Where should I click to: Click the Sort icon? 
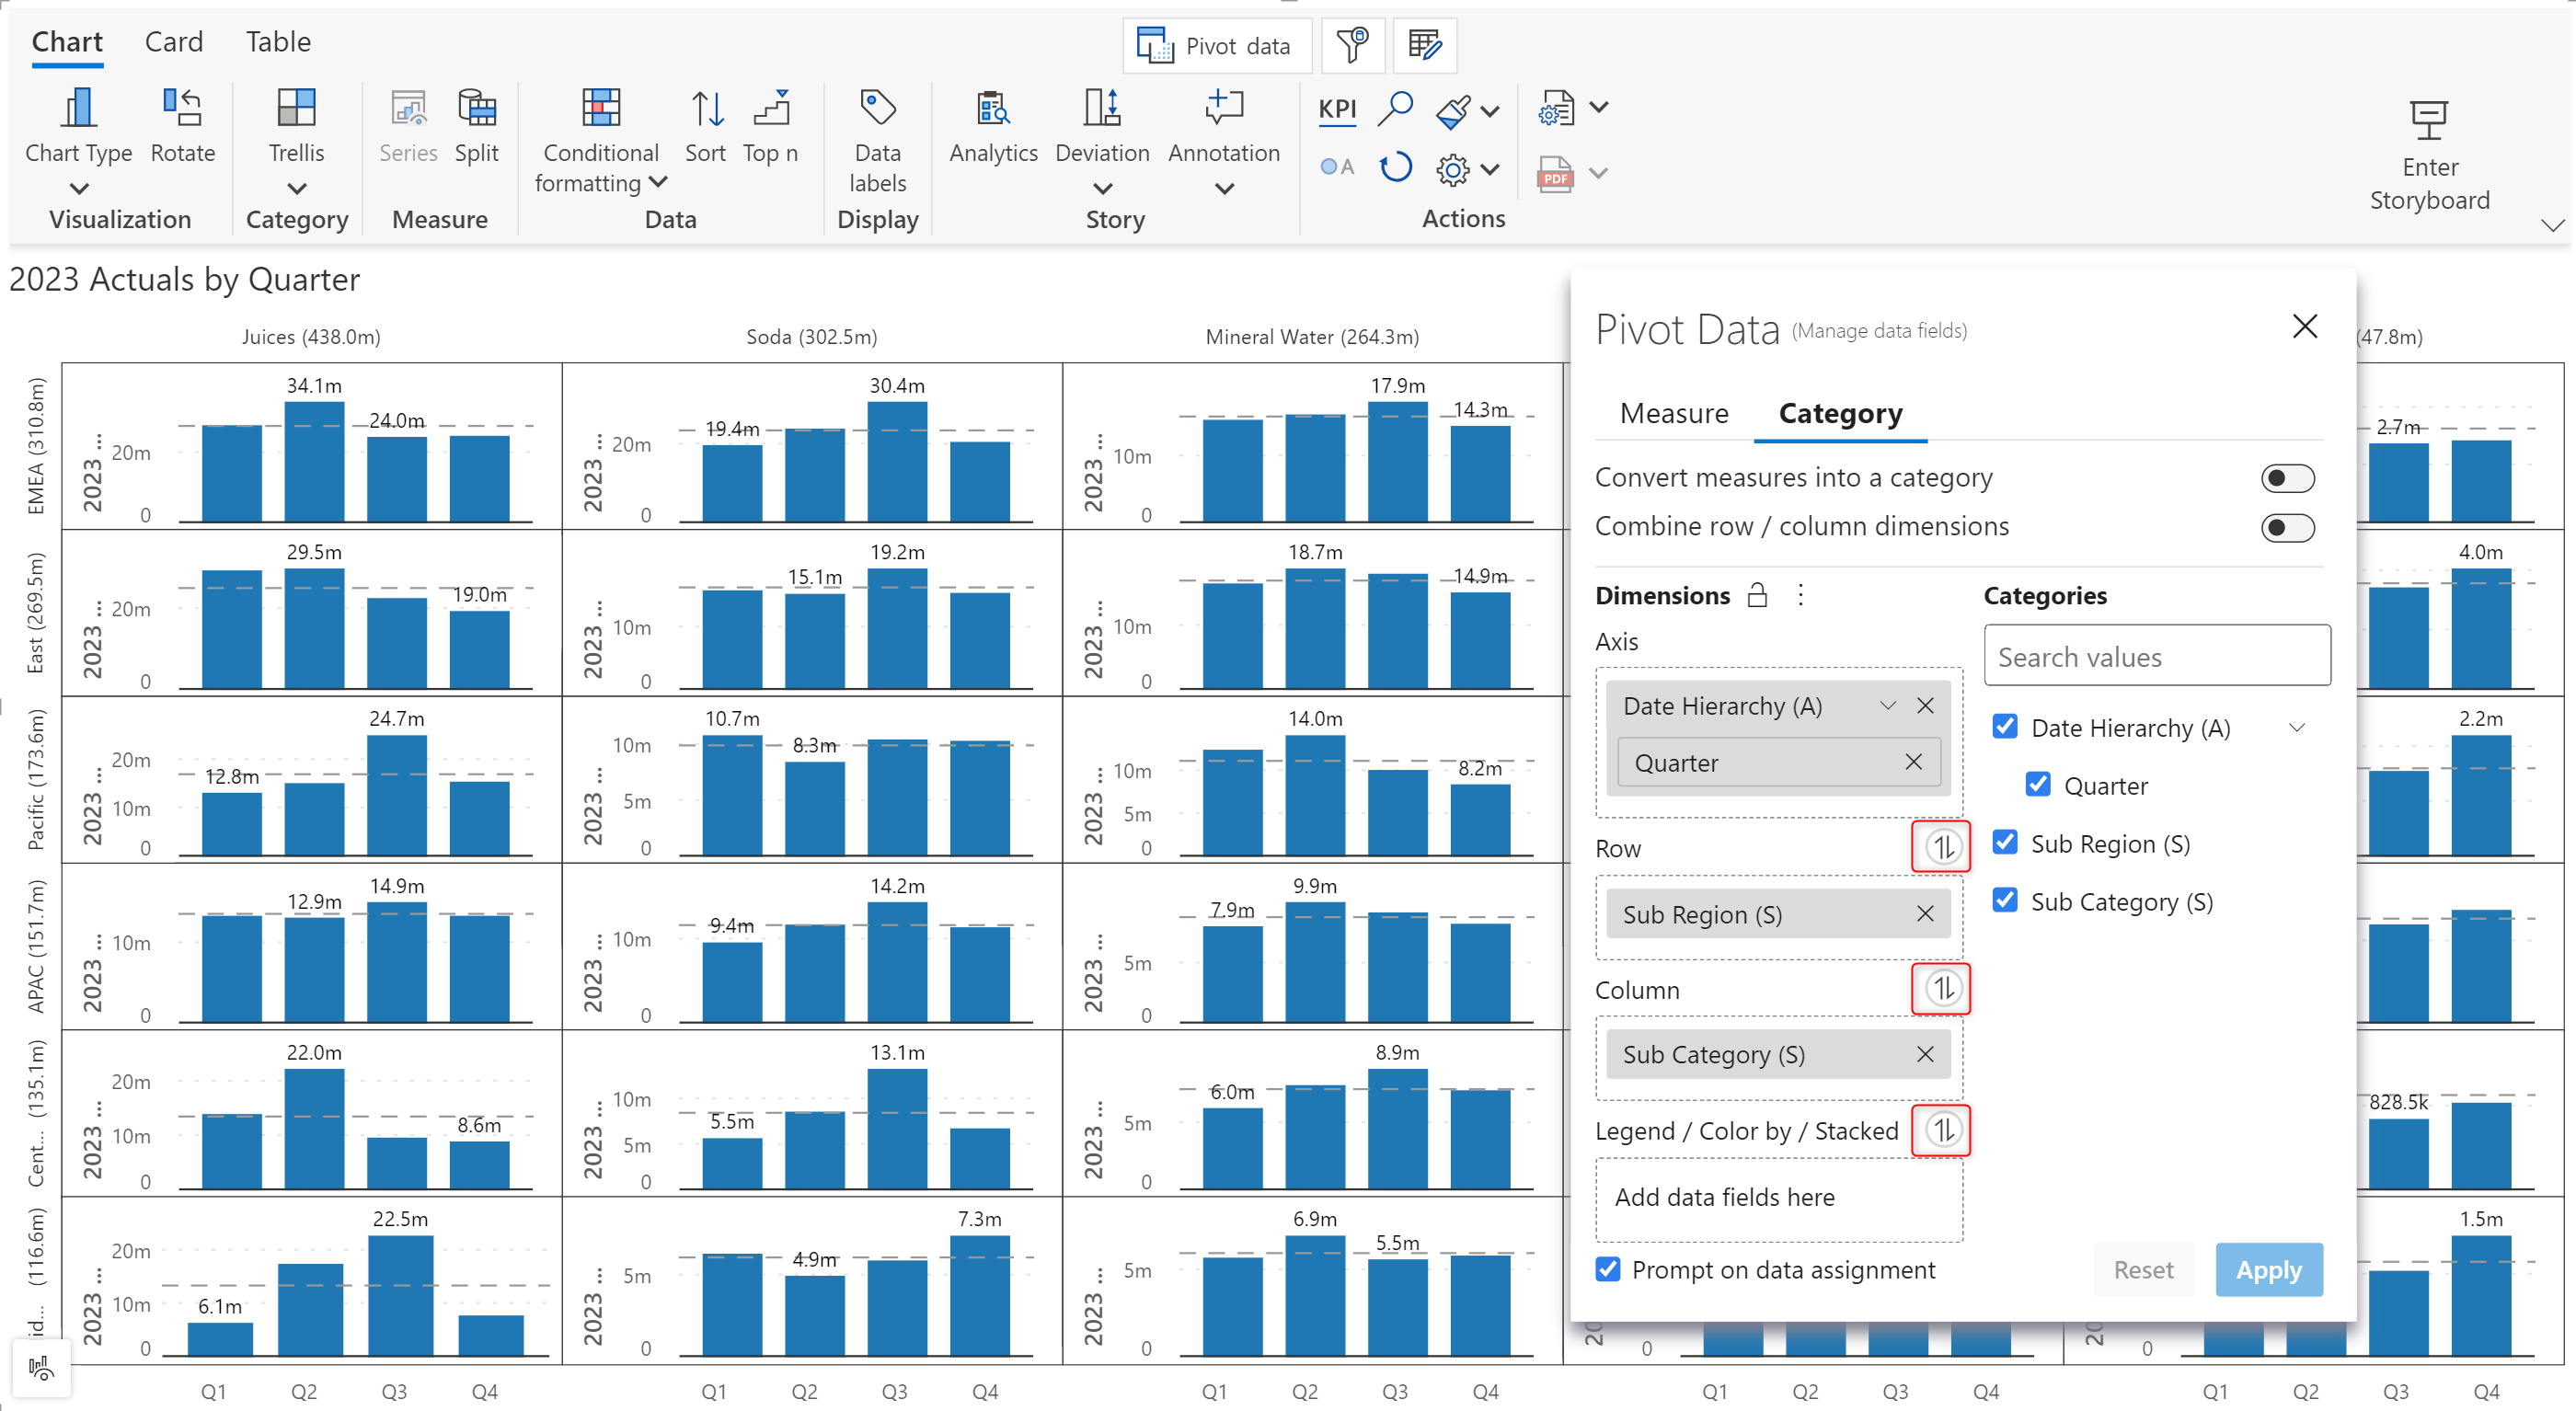pyautogui.click(x=707, y=108)
